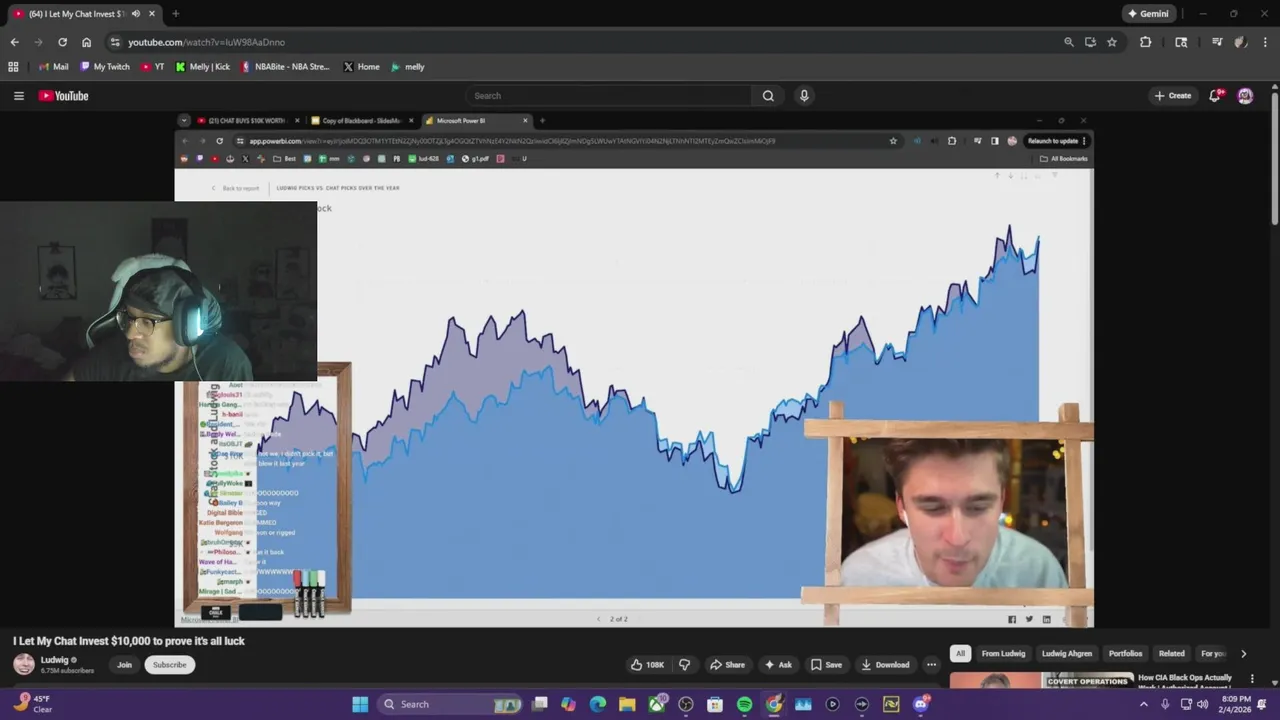The height and width of the screenshot is (720, 1280).
Task: Select the Related chip
Action: pos(1171,654)
